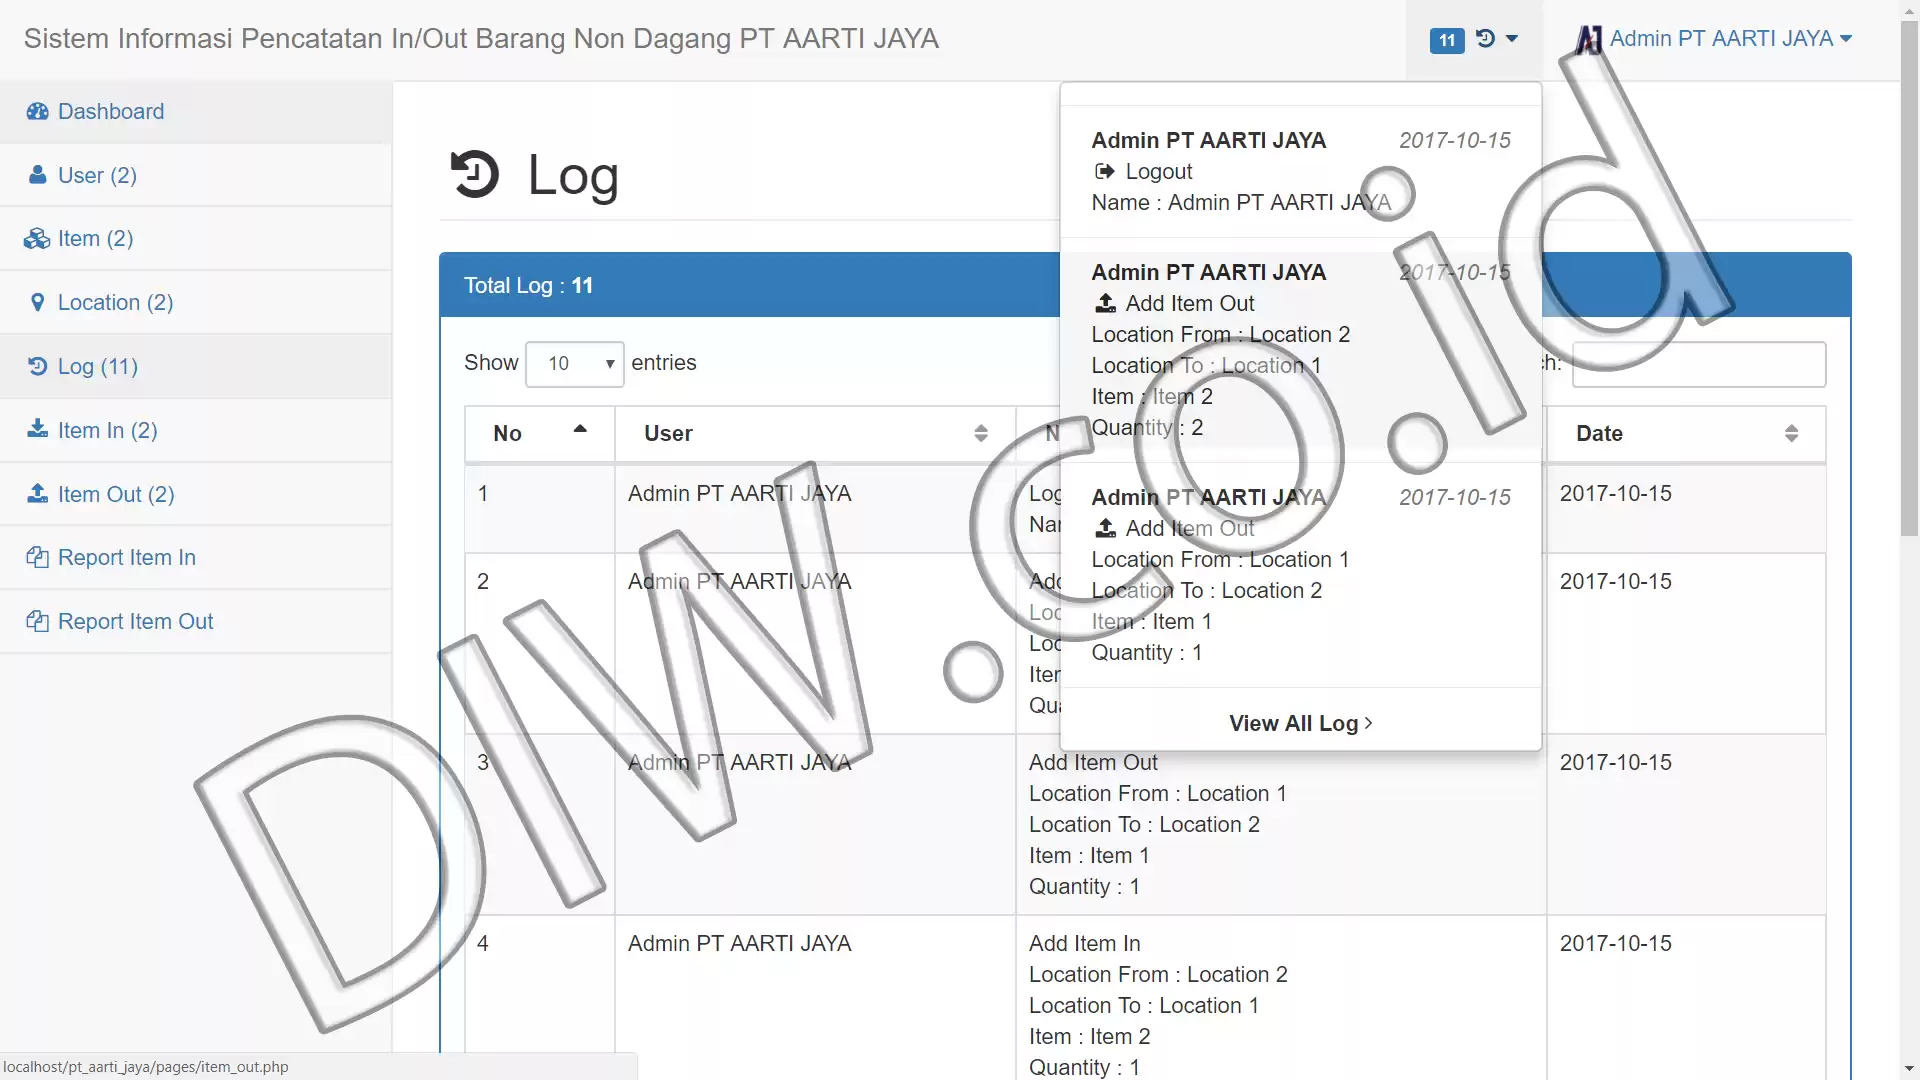Click the site title in header
Viewport: 1920px width, 1080px height.
[x=481, y=39]
